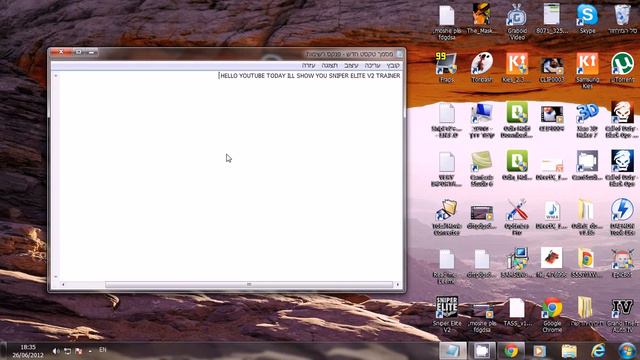Maximize the Notepad window

[78, 52]
